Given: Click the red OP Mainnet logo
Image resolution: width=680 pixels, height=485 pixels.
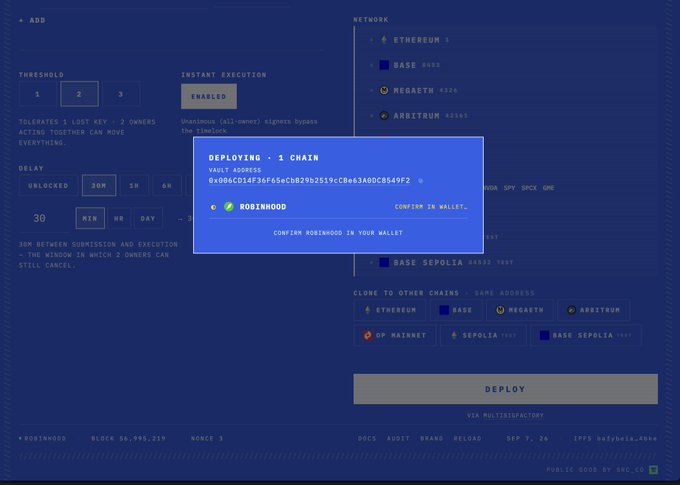Looking at the screenshot, I should point(367,335).
